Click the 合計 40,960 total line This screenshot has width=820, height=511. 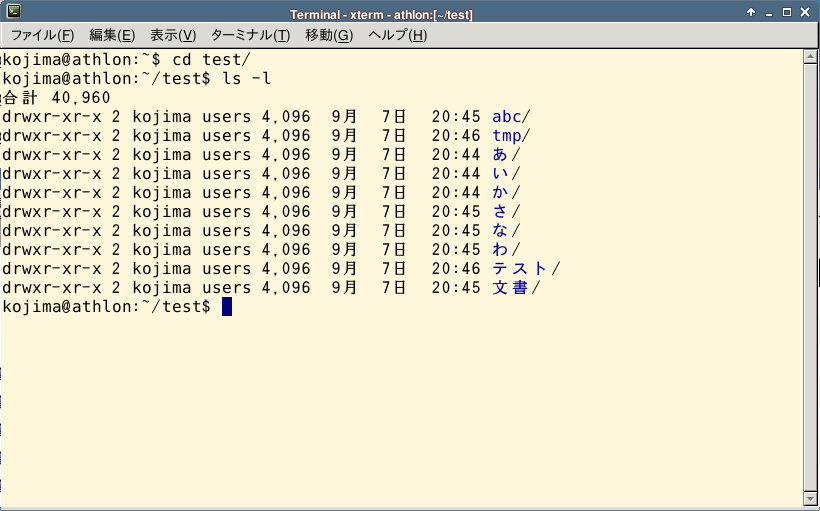(56, 98)
